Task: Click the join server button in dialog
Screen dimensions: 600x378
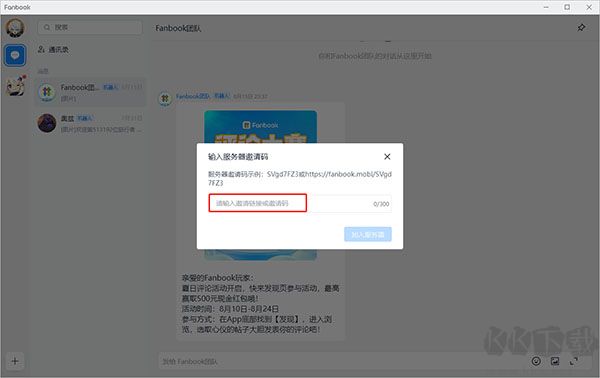Action: pyautogui.click(x=368, y=234)
